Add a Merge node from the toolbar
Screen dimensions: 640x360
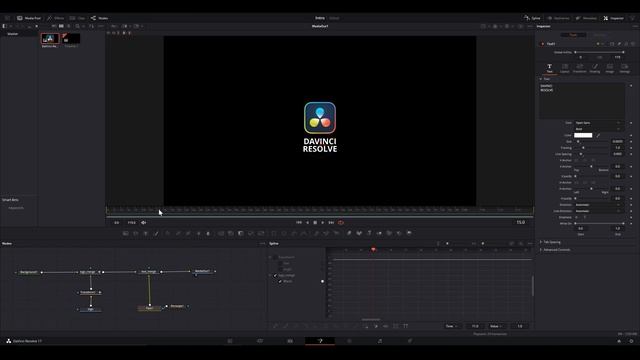pyautogui.click(x=221, y=233)
